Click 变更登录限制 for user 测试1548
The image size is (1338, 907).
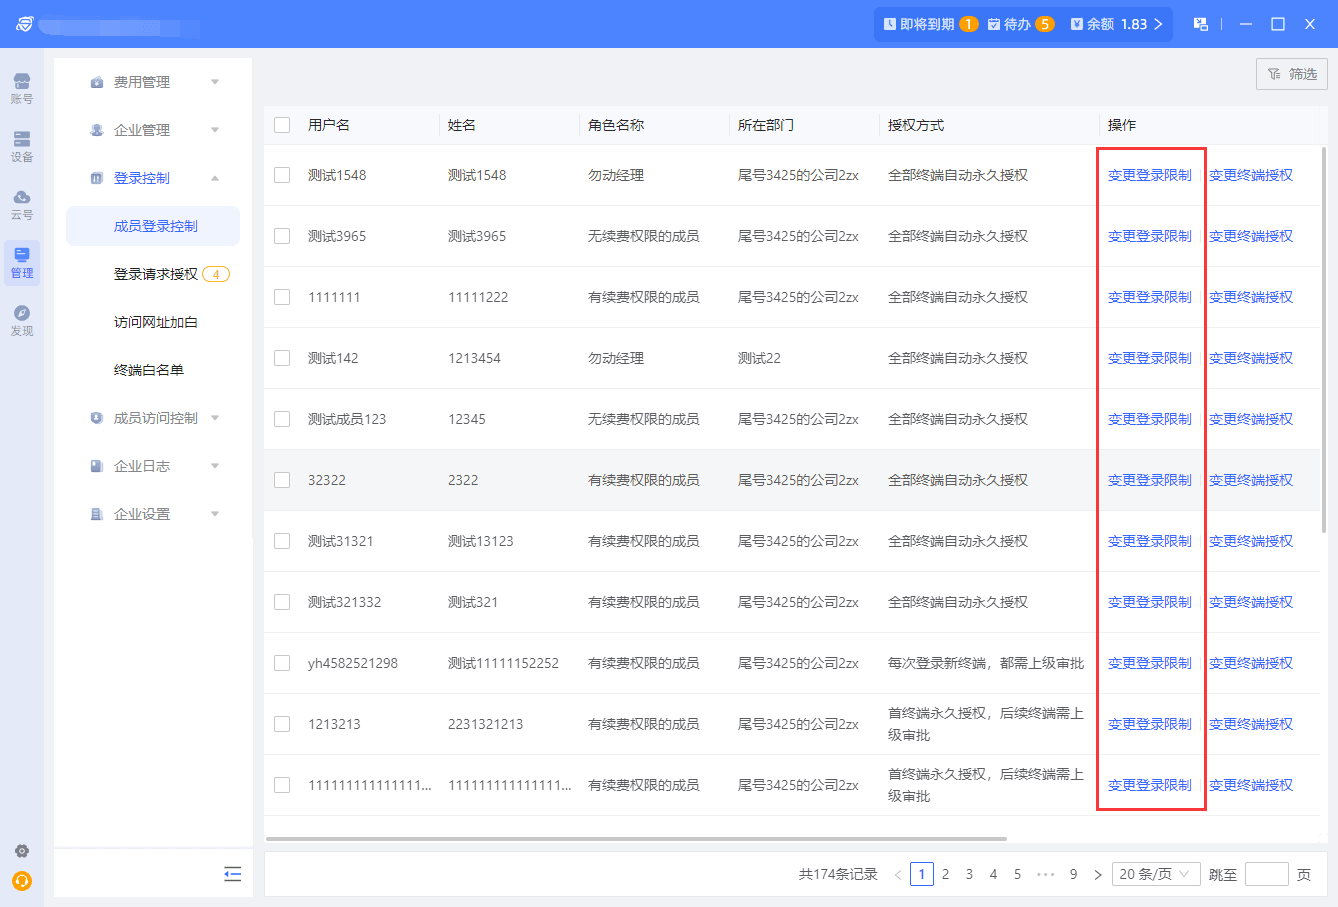coord(1150,175)
